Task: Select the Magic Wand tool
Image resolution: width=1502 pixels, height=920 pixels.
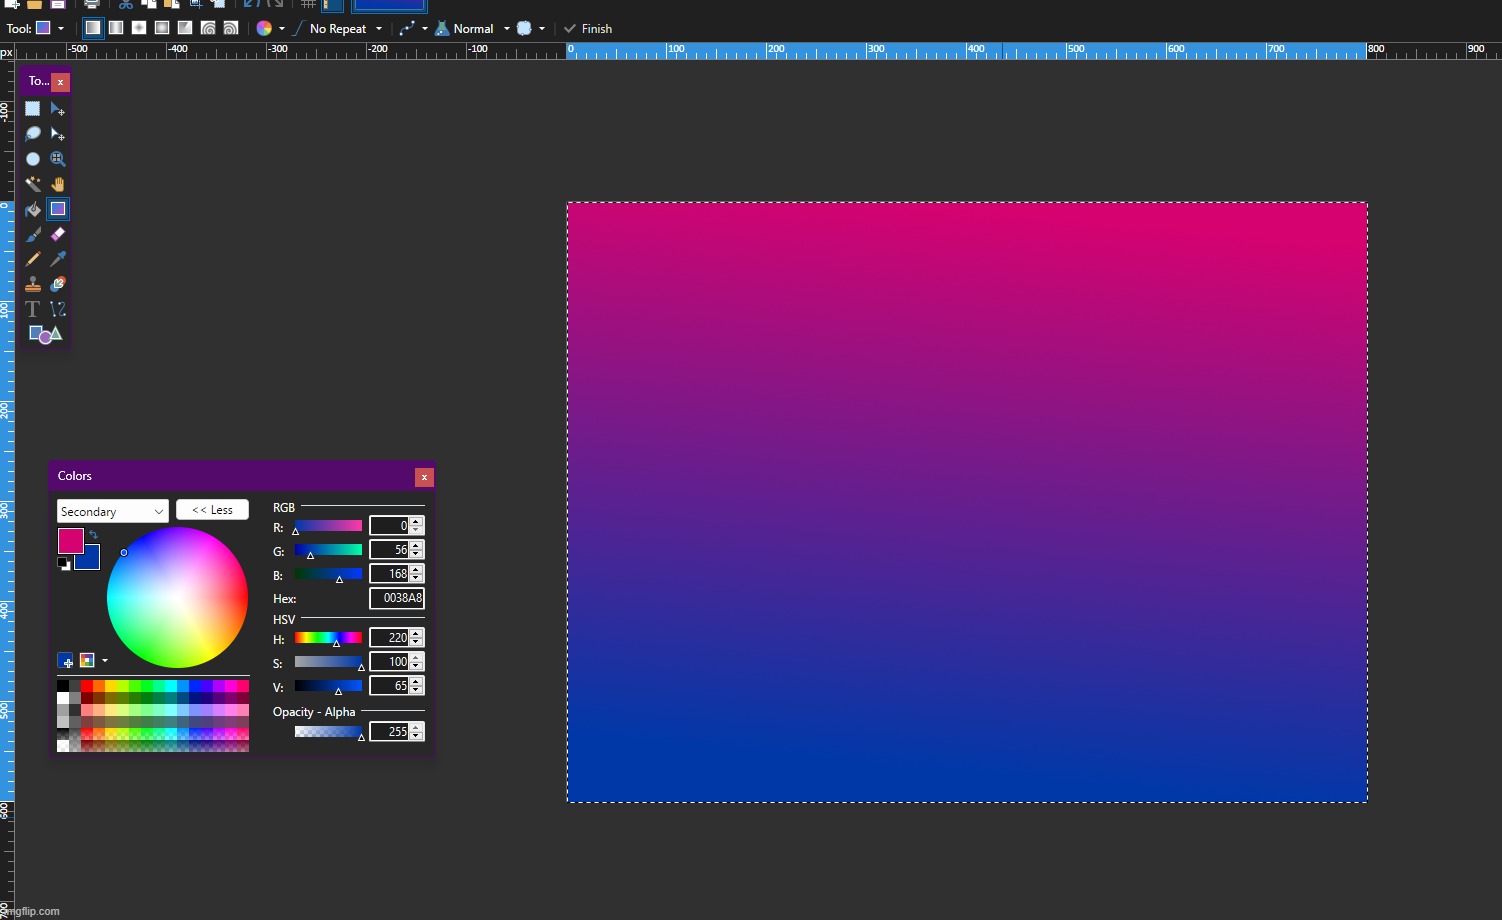Action: point(33,184)
